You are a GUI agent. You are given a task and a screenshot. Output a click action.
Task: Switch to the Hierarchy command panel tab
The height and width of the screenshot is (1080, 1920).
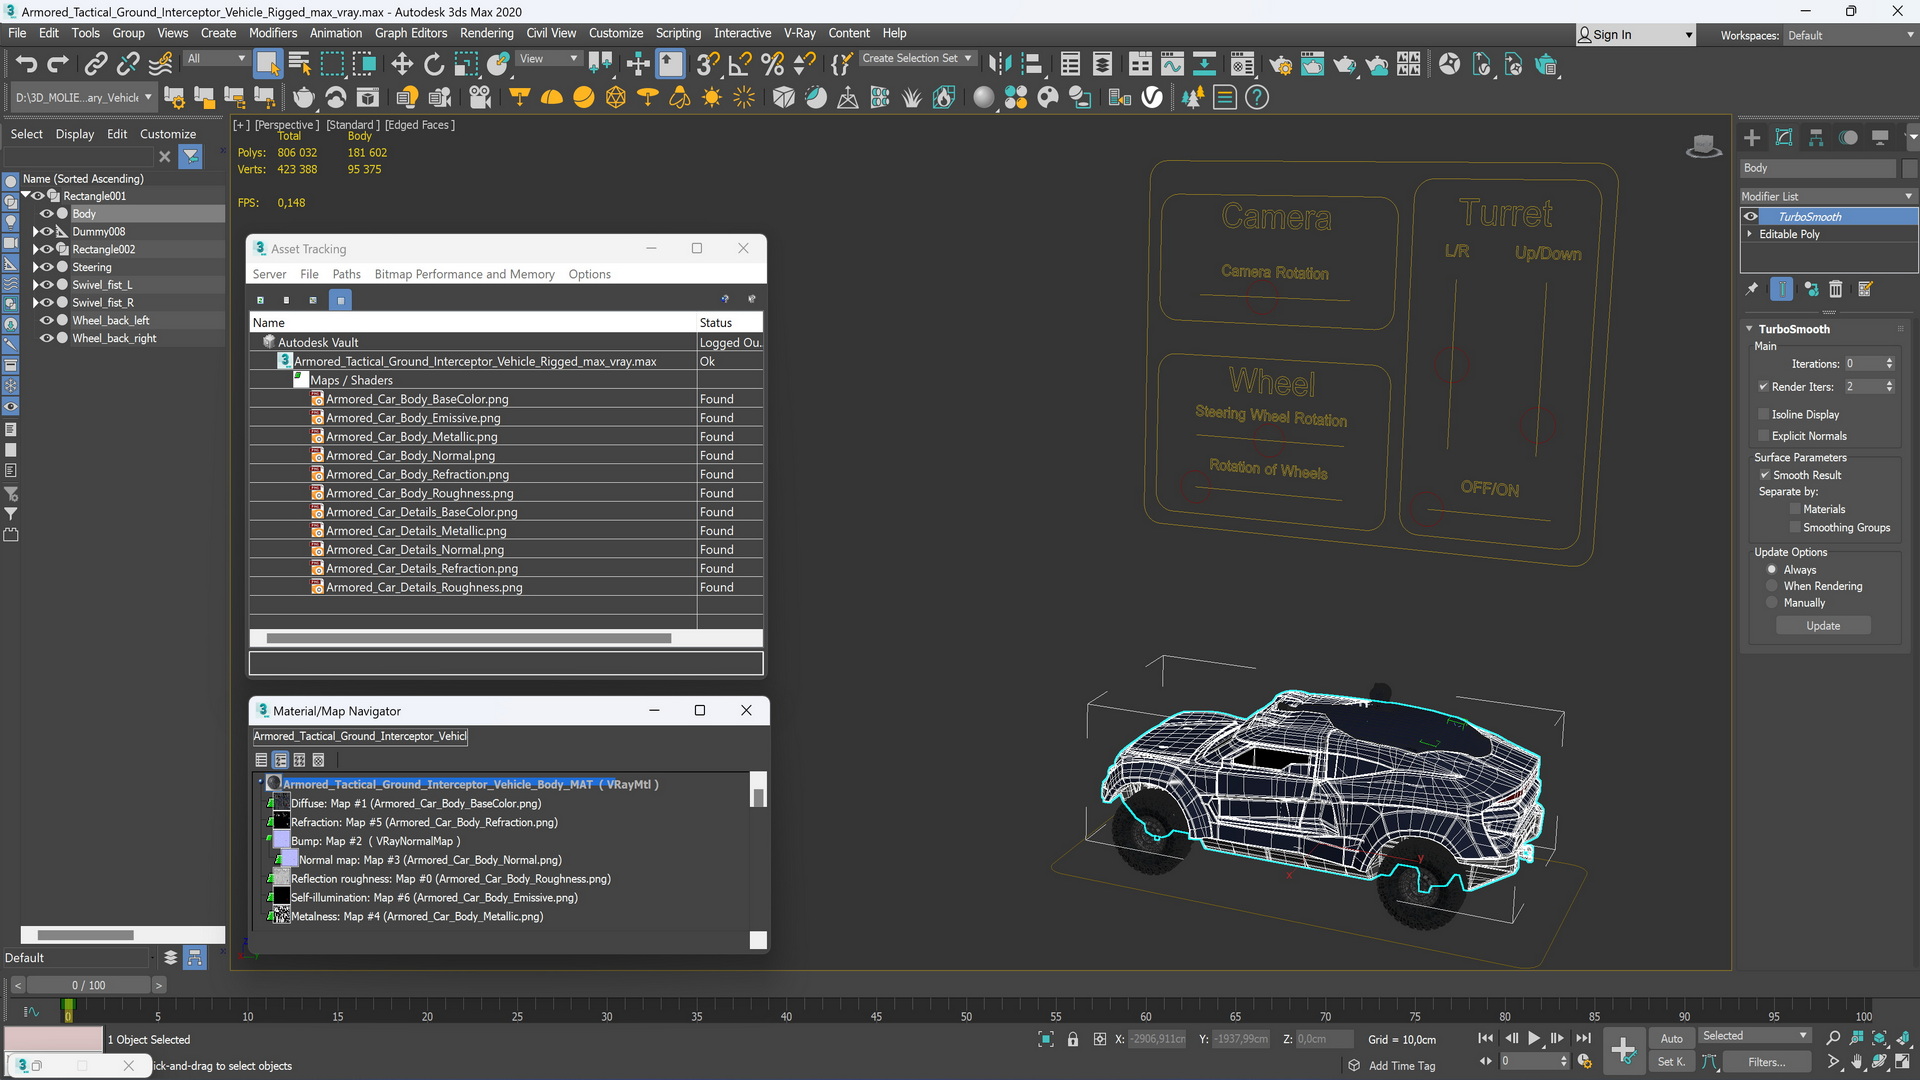[1816, 138]
